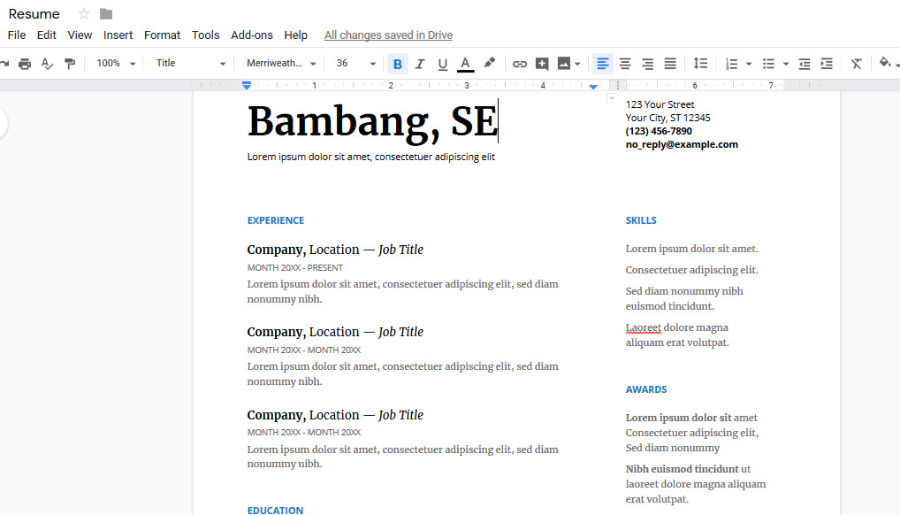Click the redo arrow icon
This screenshot has width=900, height=515.
5,63
